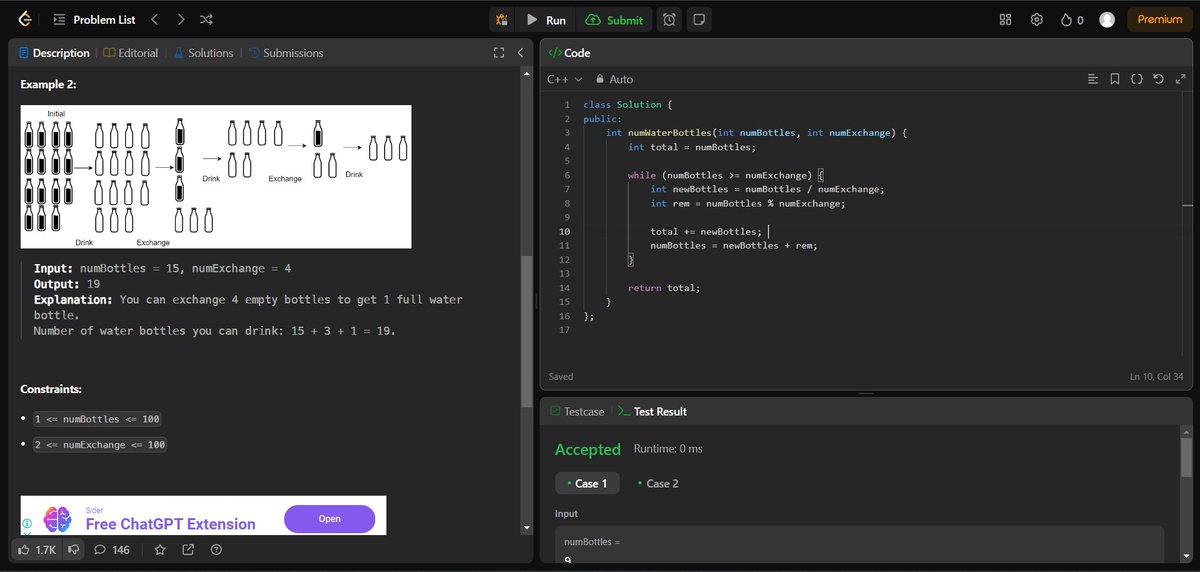
Task: Go to the next problem arrow
Action: pos(180,19)
